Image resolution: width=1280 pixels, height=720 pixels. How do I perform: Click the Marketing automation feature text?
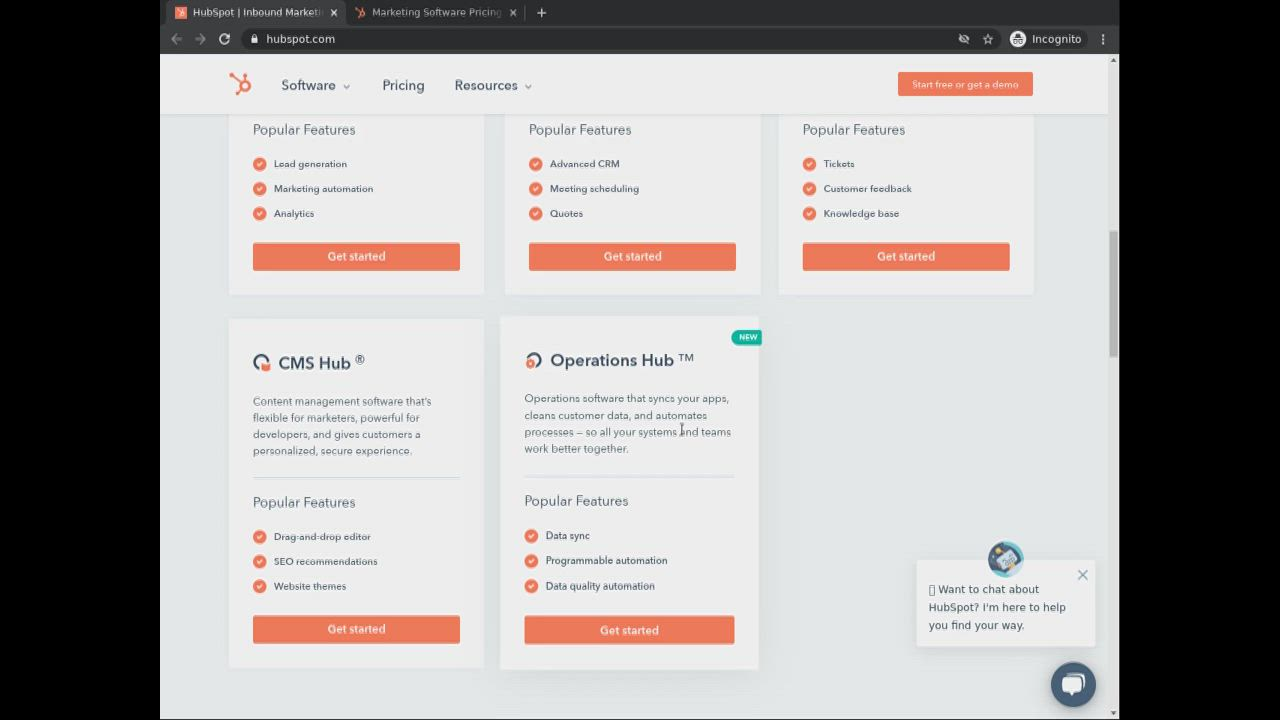(323, 188)
